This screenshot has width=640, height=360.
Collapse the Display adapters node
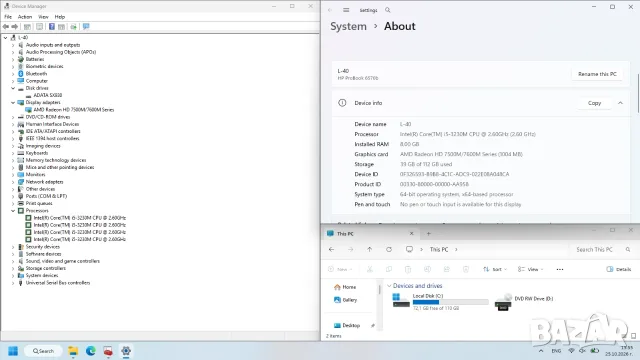[x=13, y=102]
